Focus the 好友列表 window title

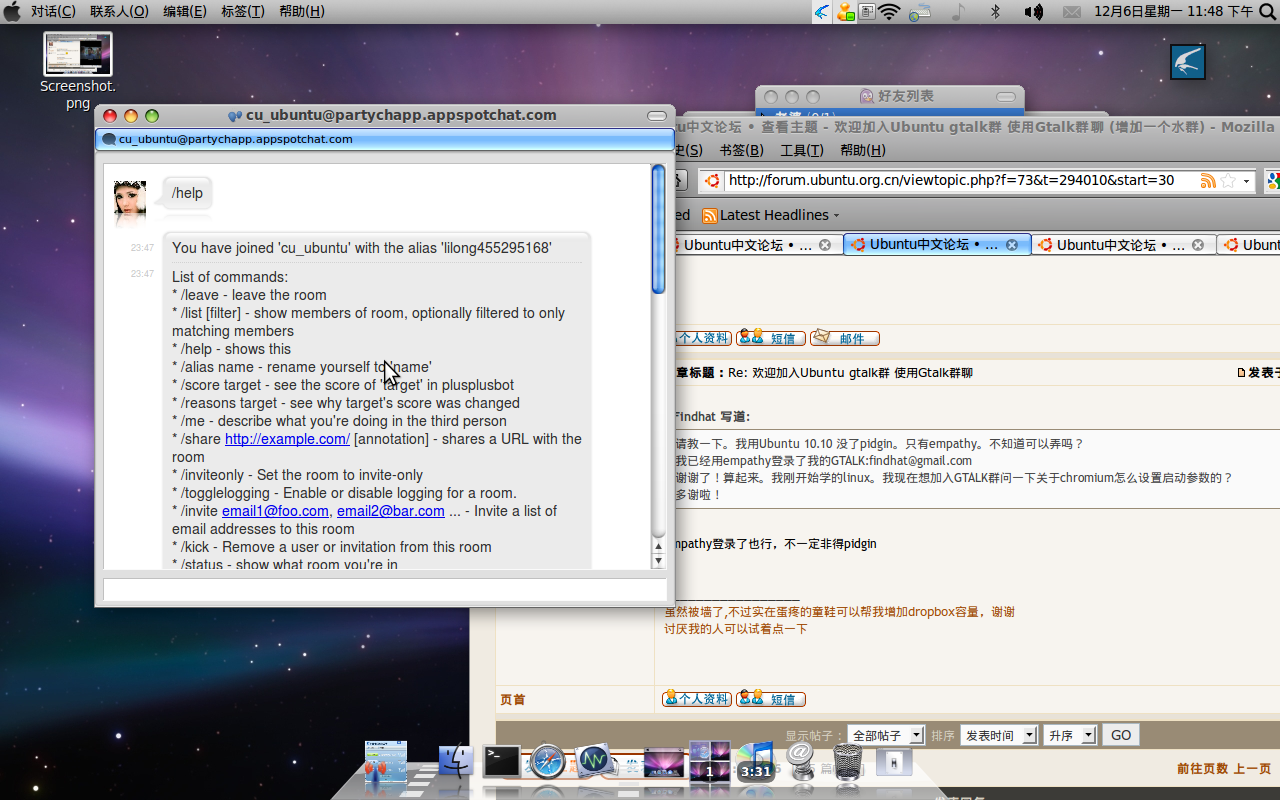click(x=897, y=96)
